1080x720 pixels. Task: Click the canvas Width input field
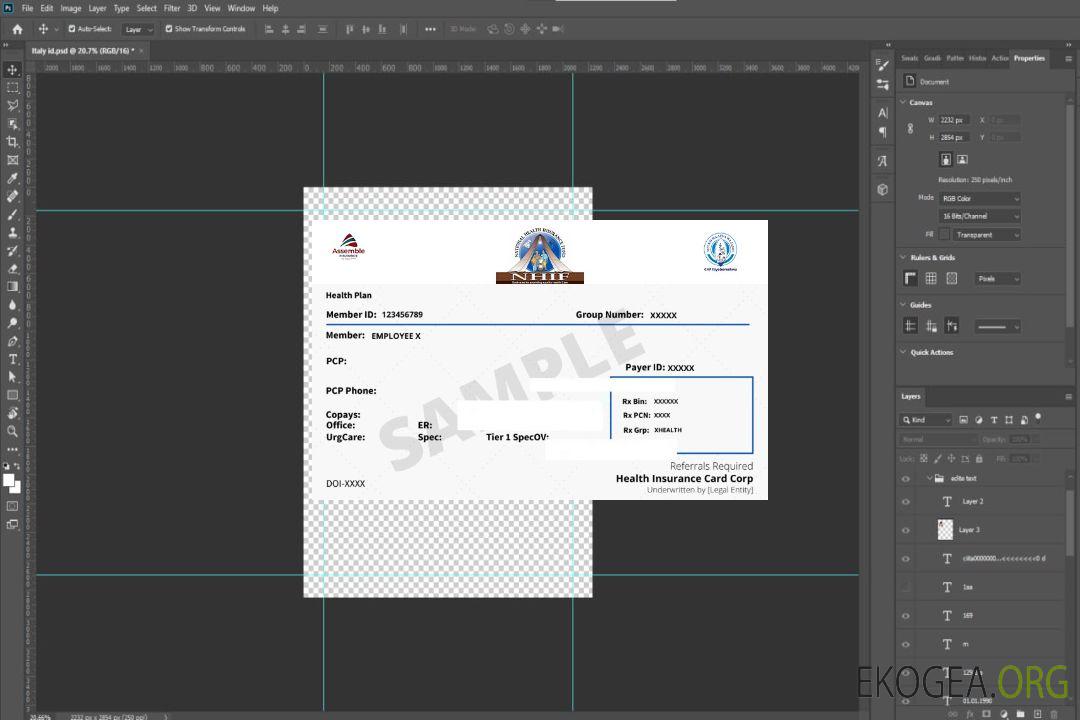point(954,120)
